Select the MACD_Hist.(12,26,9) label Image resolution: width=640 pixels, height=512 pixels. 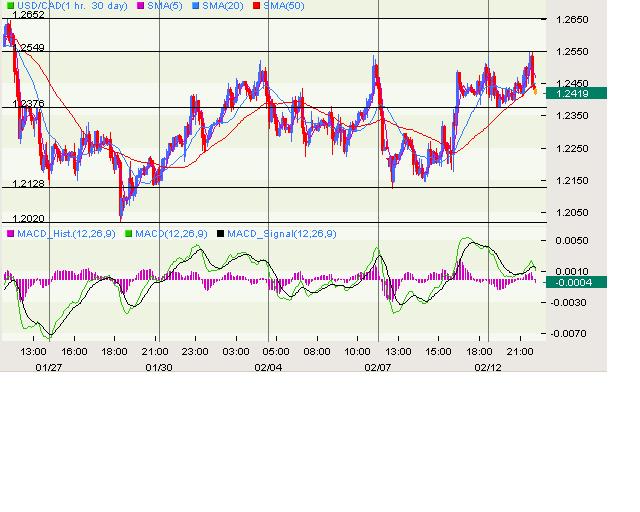67,234
